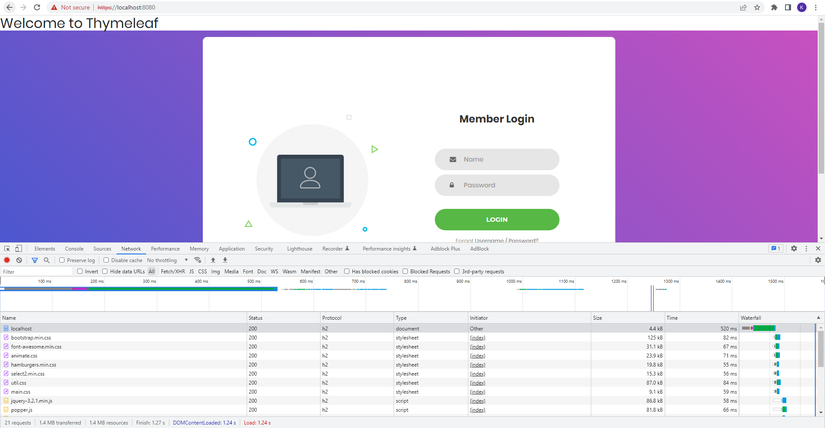Select the All request type filter
This screenshot has height=428, width=825.
(x=152, y=272)
